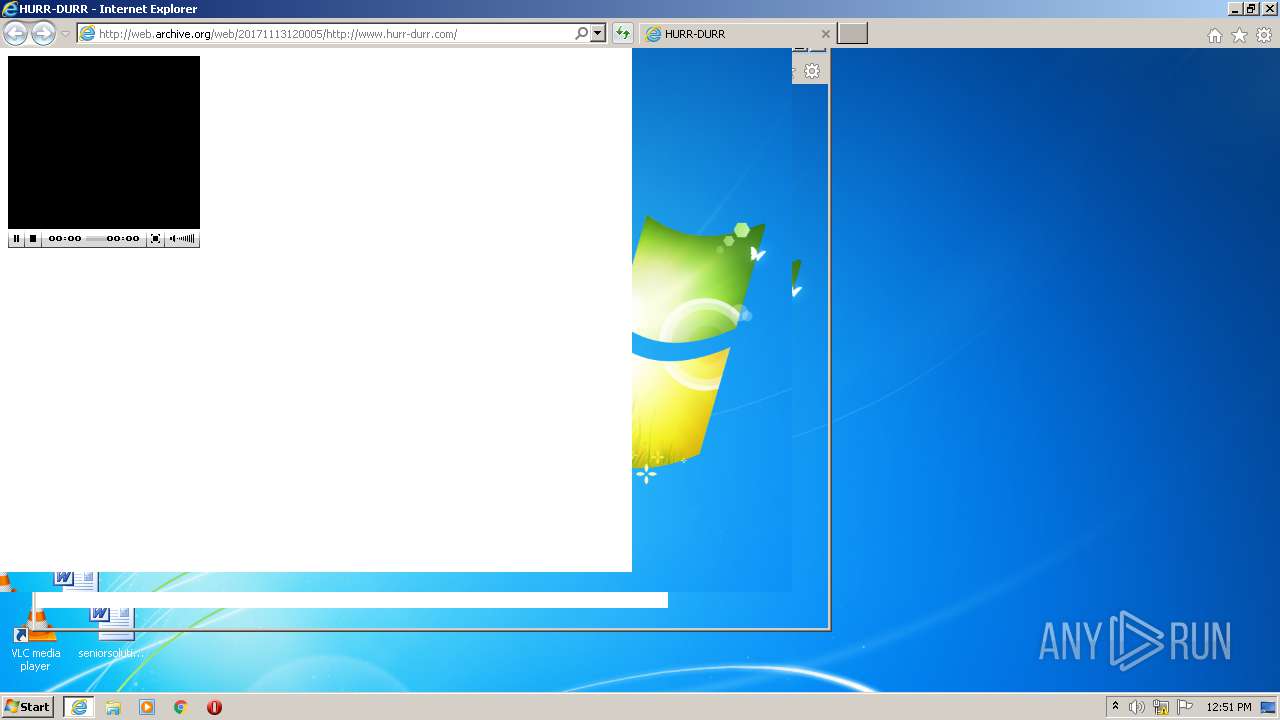
Task: Click the address bar URL field
Action: 326,33
